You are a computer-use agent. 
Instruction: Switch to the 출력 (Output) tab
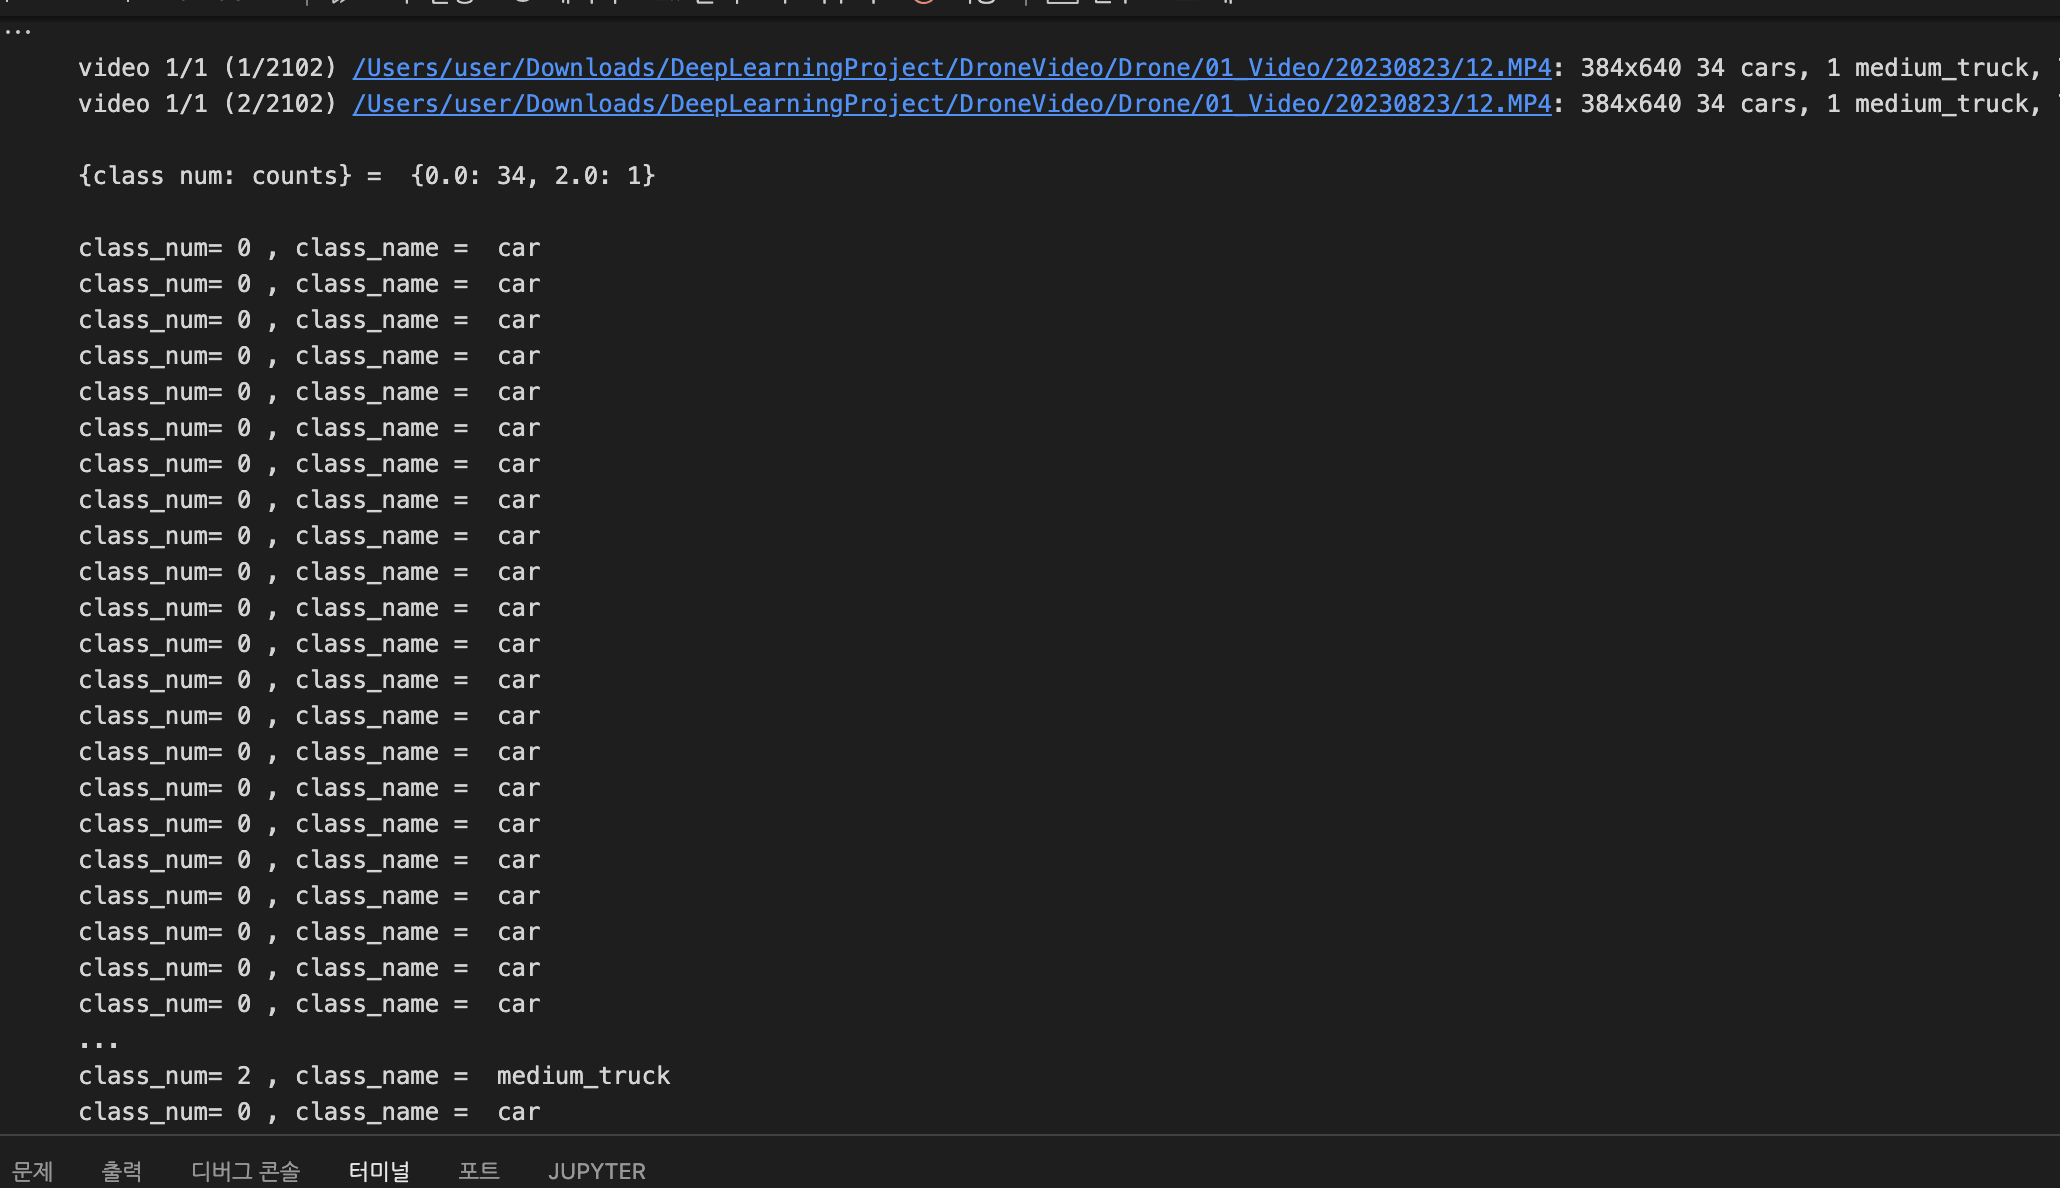pyautogui.click(x=123, y=1171)
